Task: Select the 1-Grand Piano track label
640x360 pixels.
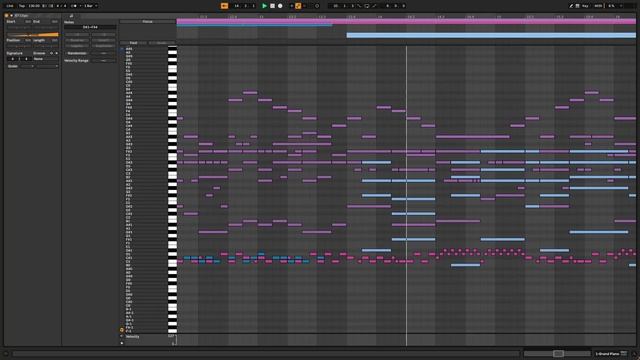Action: [608, 353]
